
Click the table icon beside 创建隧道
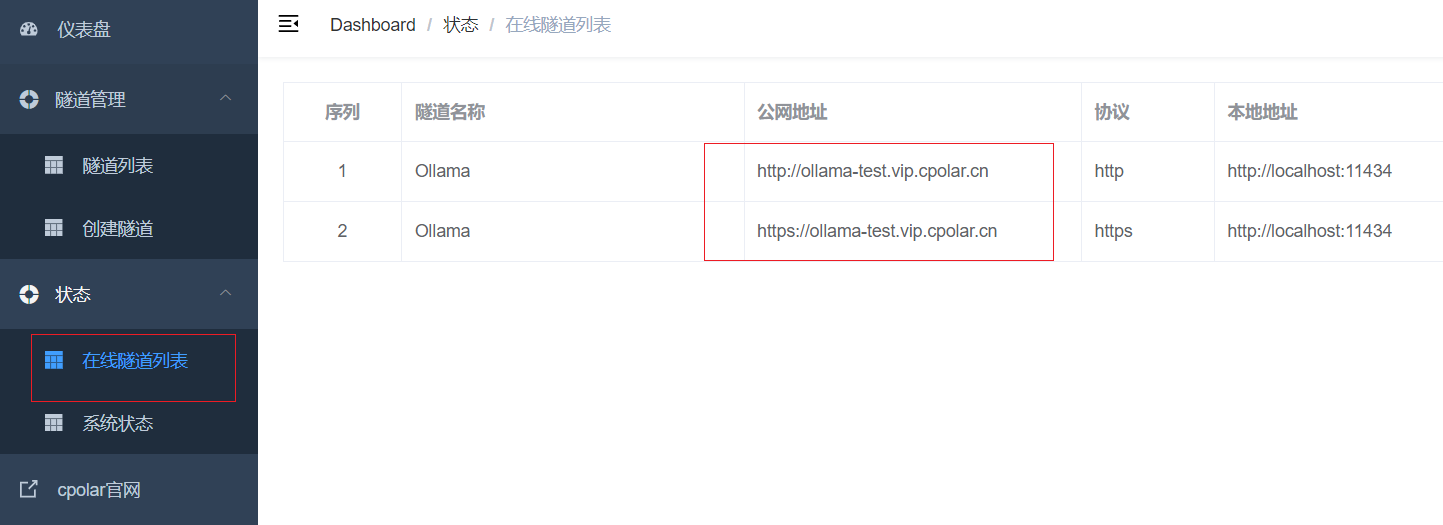[x=54, y=228]
